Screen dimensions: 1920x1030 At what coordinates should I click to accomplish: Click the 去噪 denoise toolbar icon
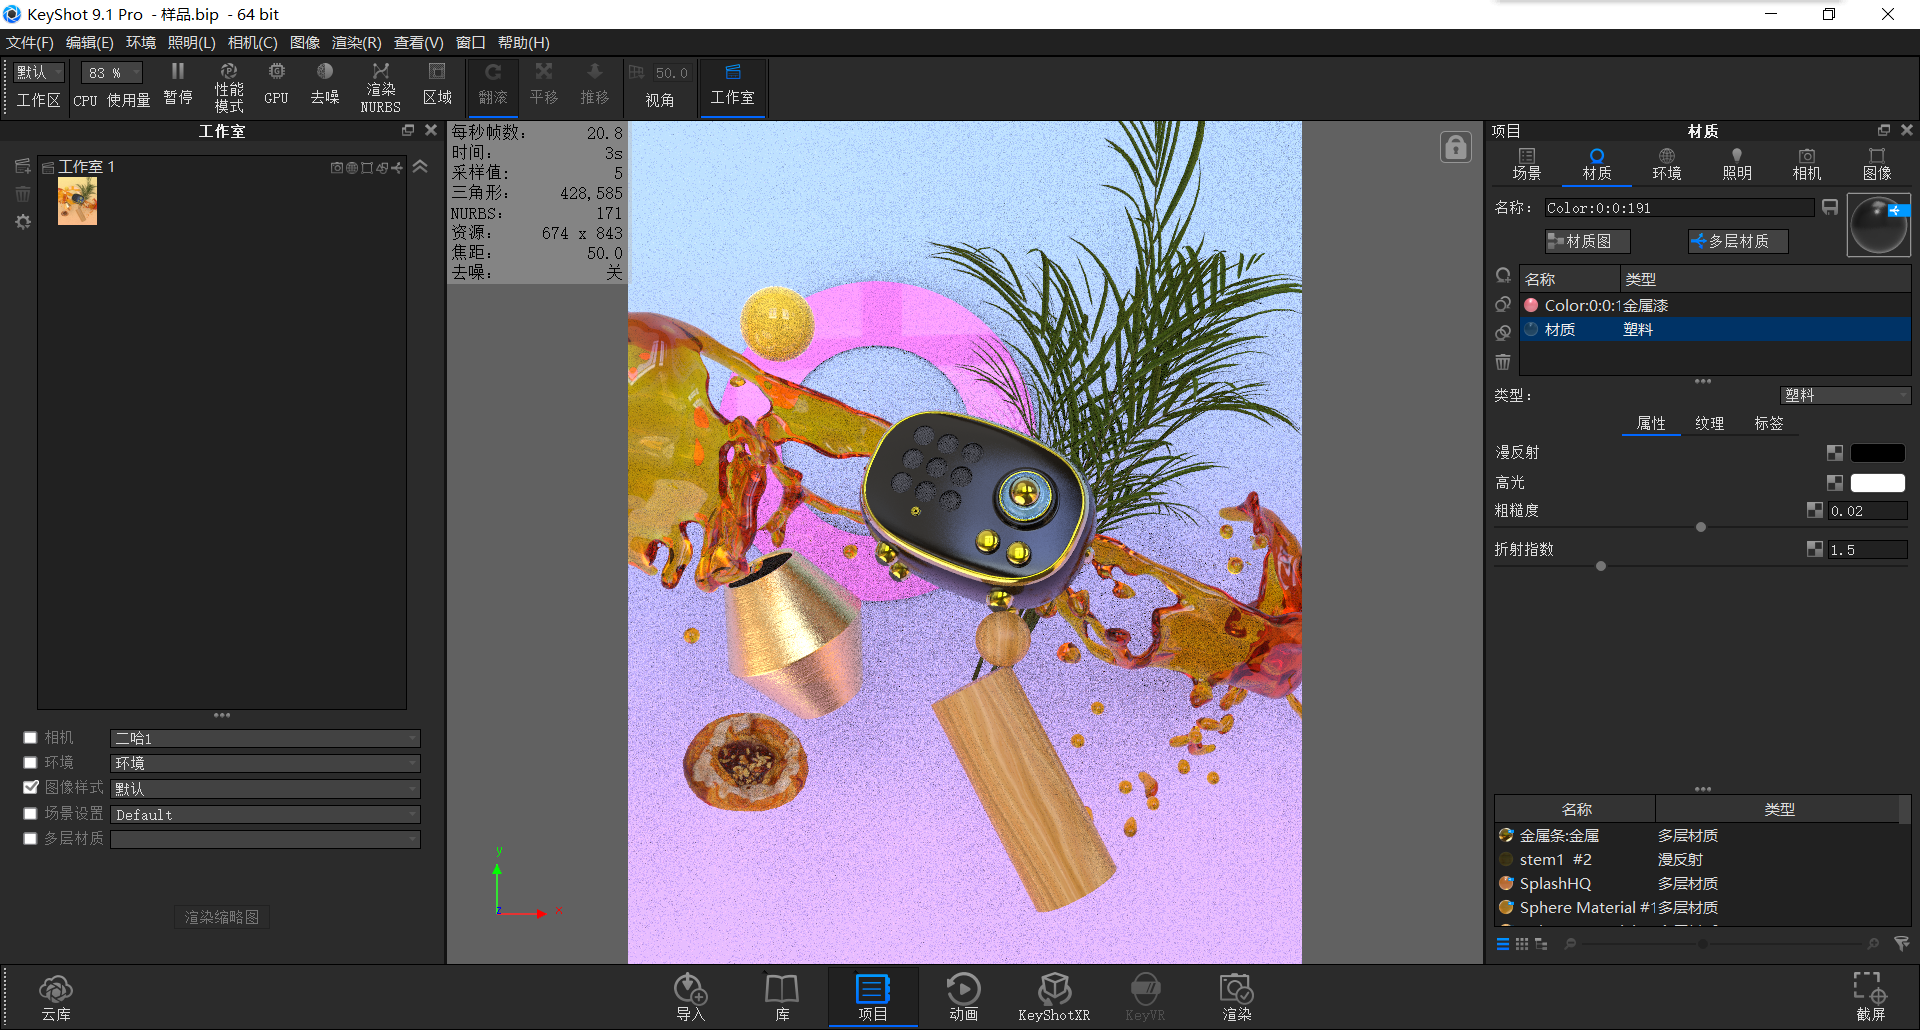coord(324,85)
